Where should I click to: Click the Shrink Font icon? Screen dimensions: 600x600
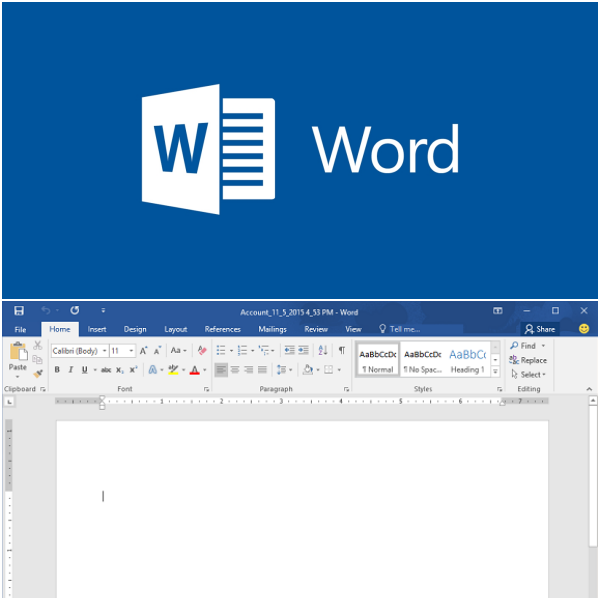(x=157, y=351)
